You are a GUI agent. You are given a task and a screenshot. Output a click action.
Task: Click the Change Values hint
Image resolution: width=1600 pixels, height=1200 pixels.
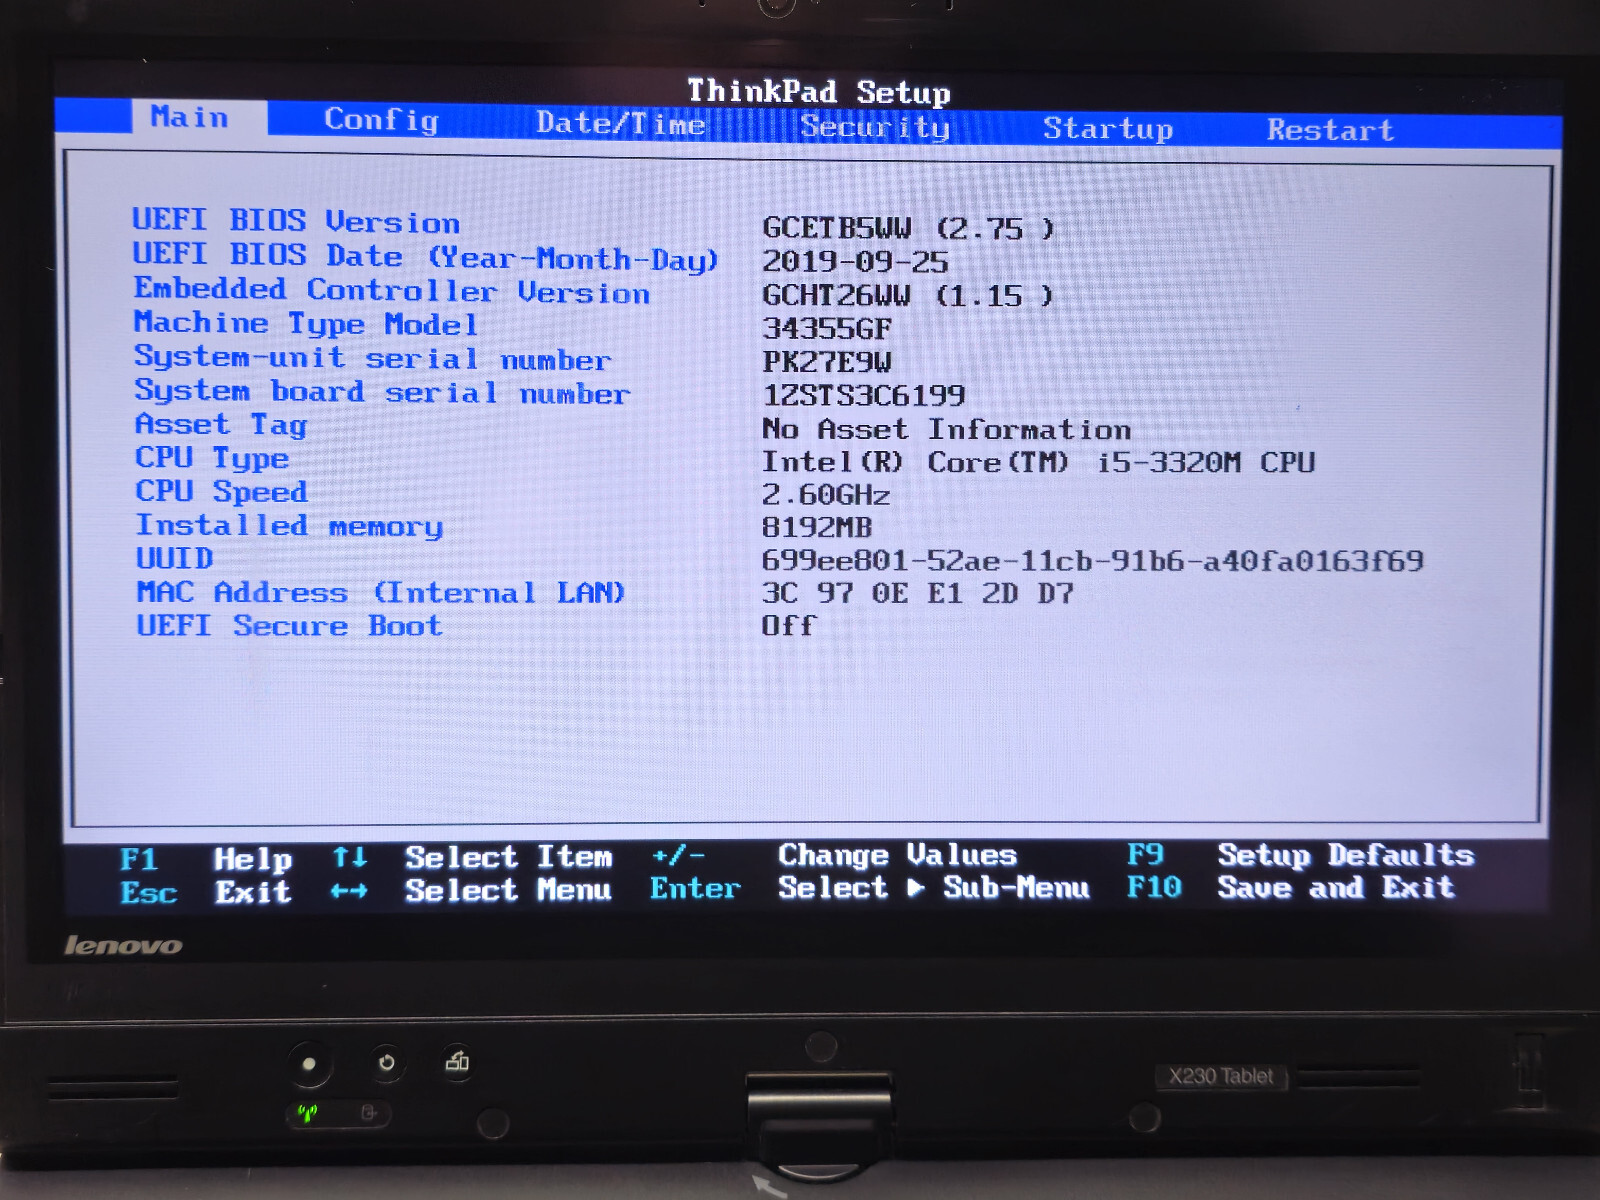[898, 855]
